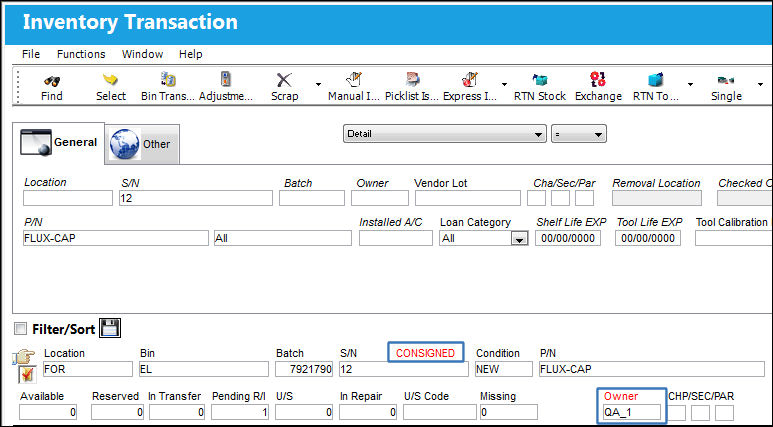
Task: Click the Owner search field
Action: pos(380,198)
